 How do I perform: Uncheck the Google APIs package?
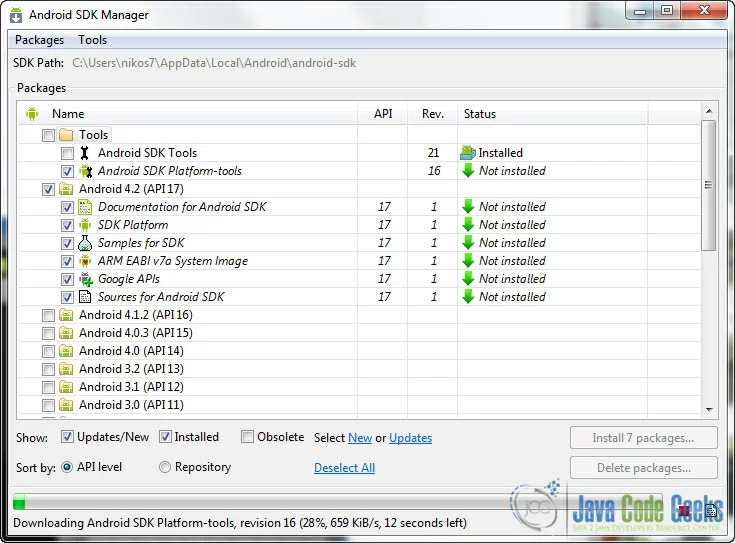coord(68,279)
